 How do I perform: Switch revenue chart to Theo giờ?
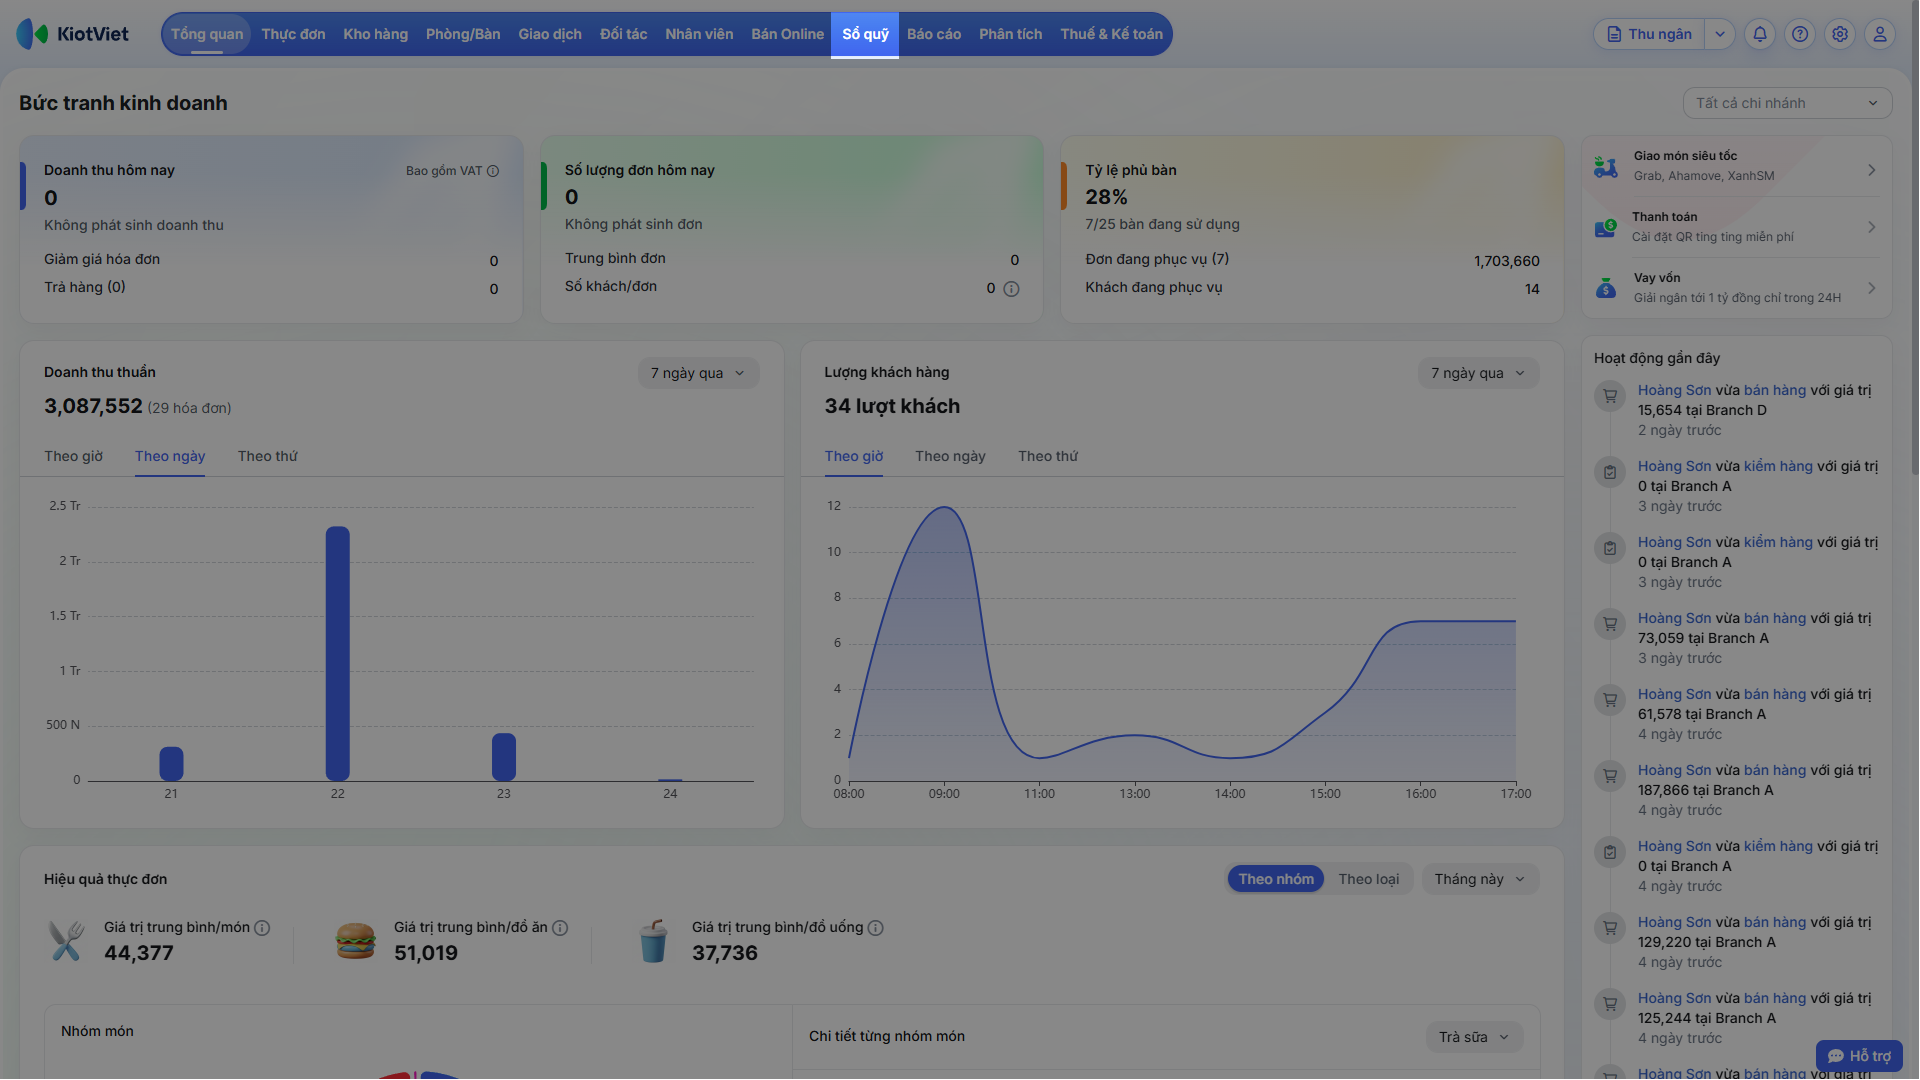pos(73,456)
